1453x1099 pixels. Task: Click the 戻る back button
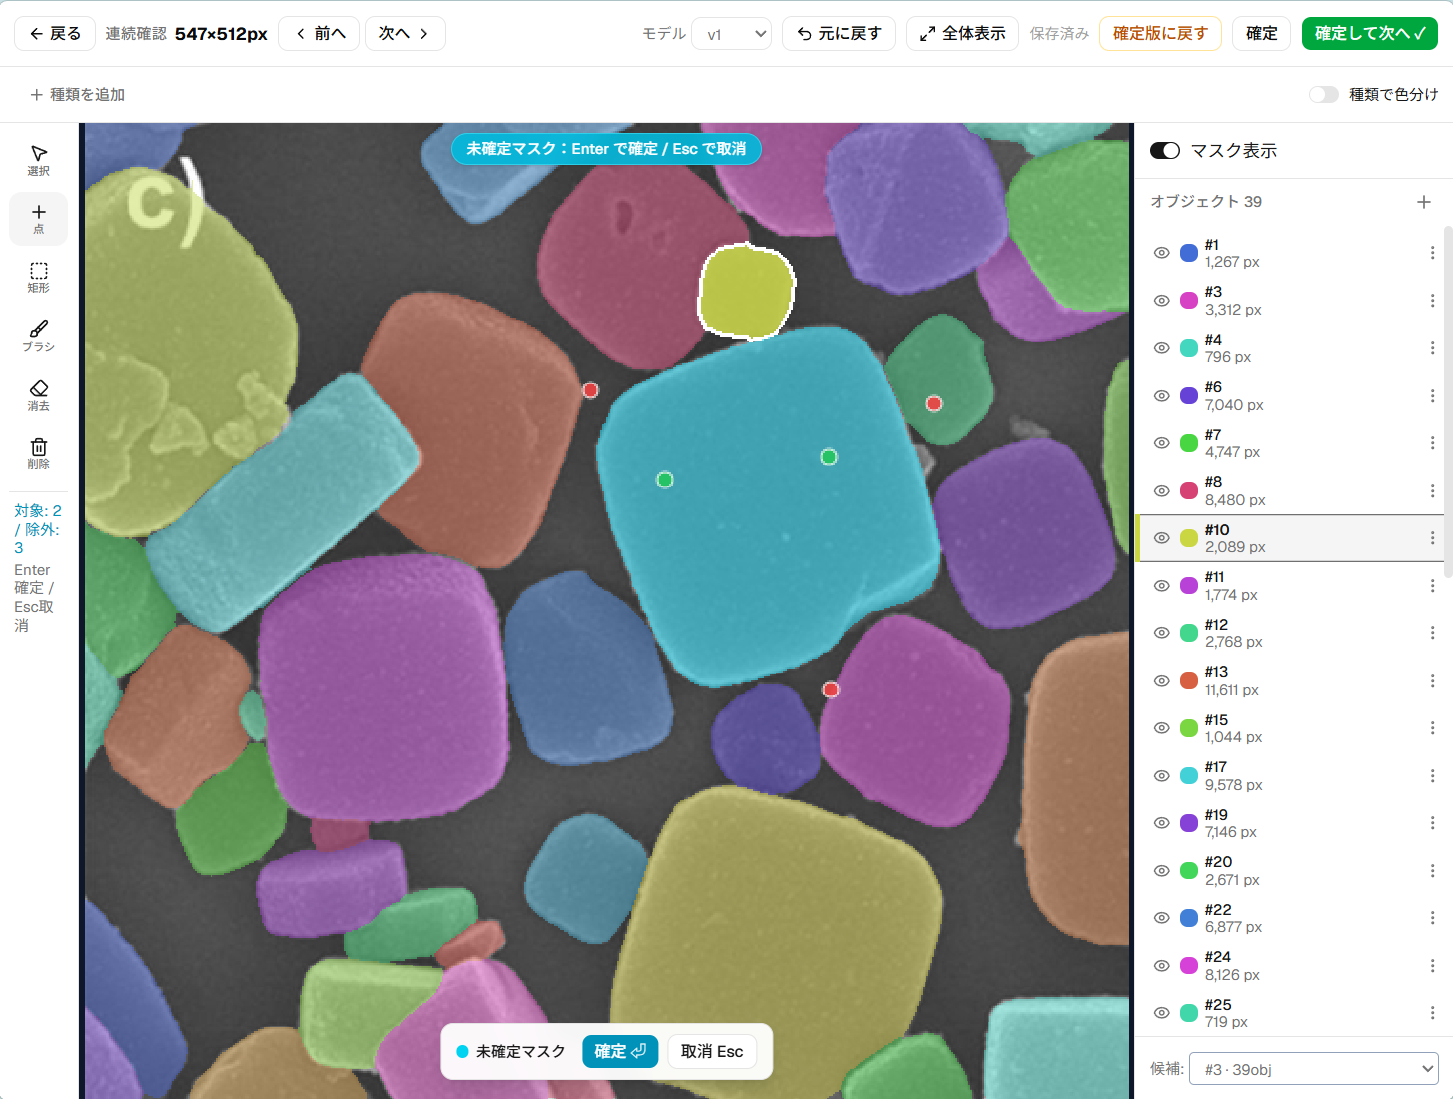(55, 34)
